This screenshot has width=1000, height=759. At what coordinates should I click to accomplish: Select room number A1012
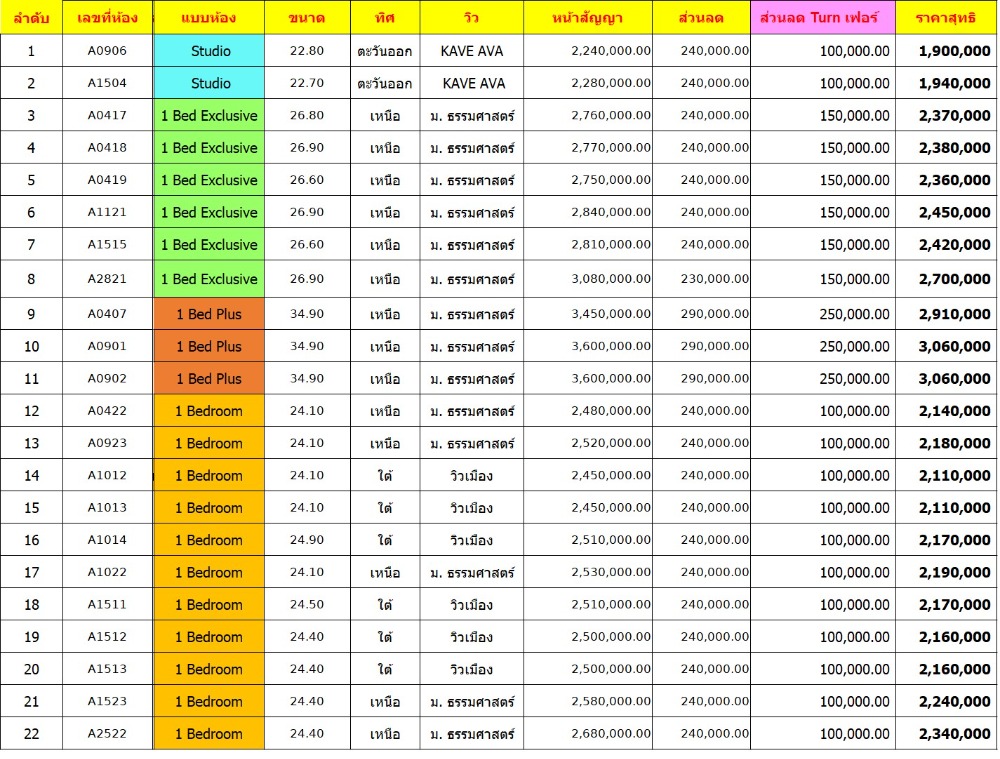(x=107, y=475)
